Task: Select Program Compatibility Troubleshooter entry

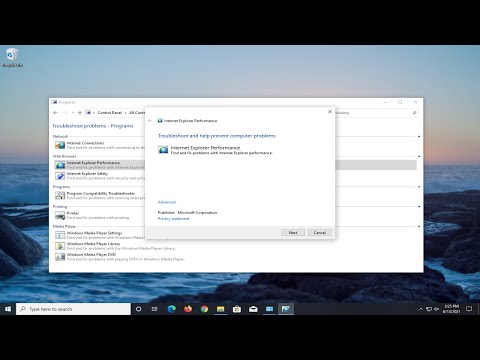Action: [100, 195]
